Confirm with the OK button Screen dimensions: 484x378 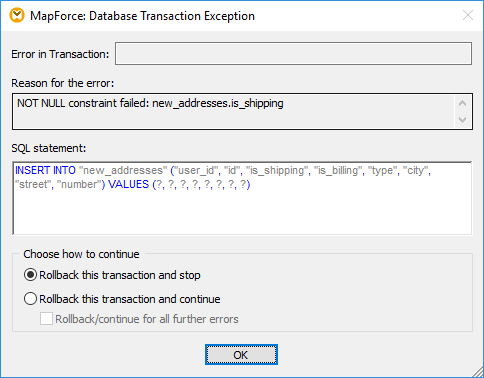tap(241, 355)
